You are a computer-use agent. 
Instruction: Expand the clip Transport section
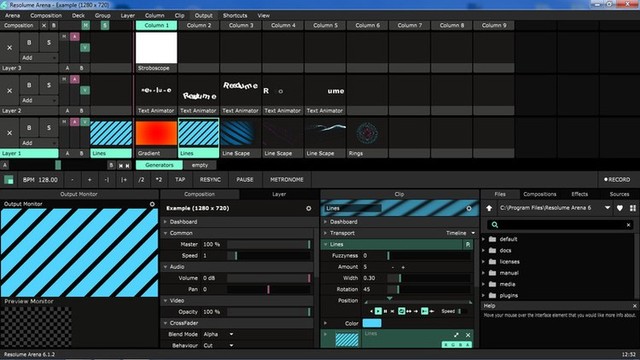pos(326,233)
